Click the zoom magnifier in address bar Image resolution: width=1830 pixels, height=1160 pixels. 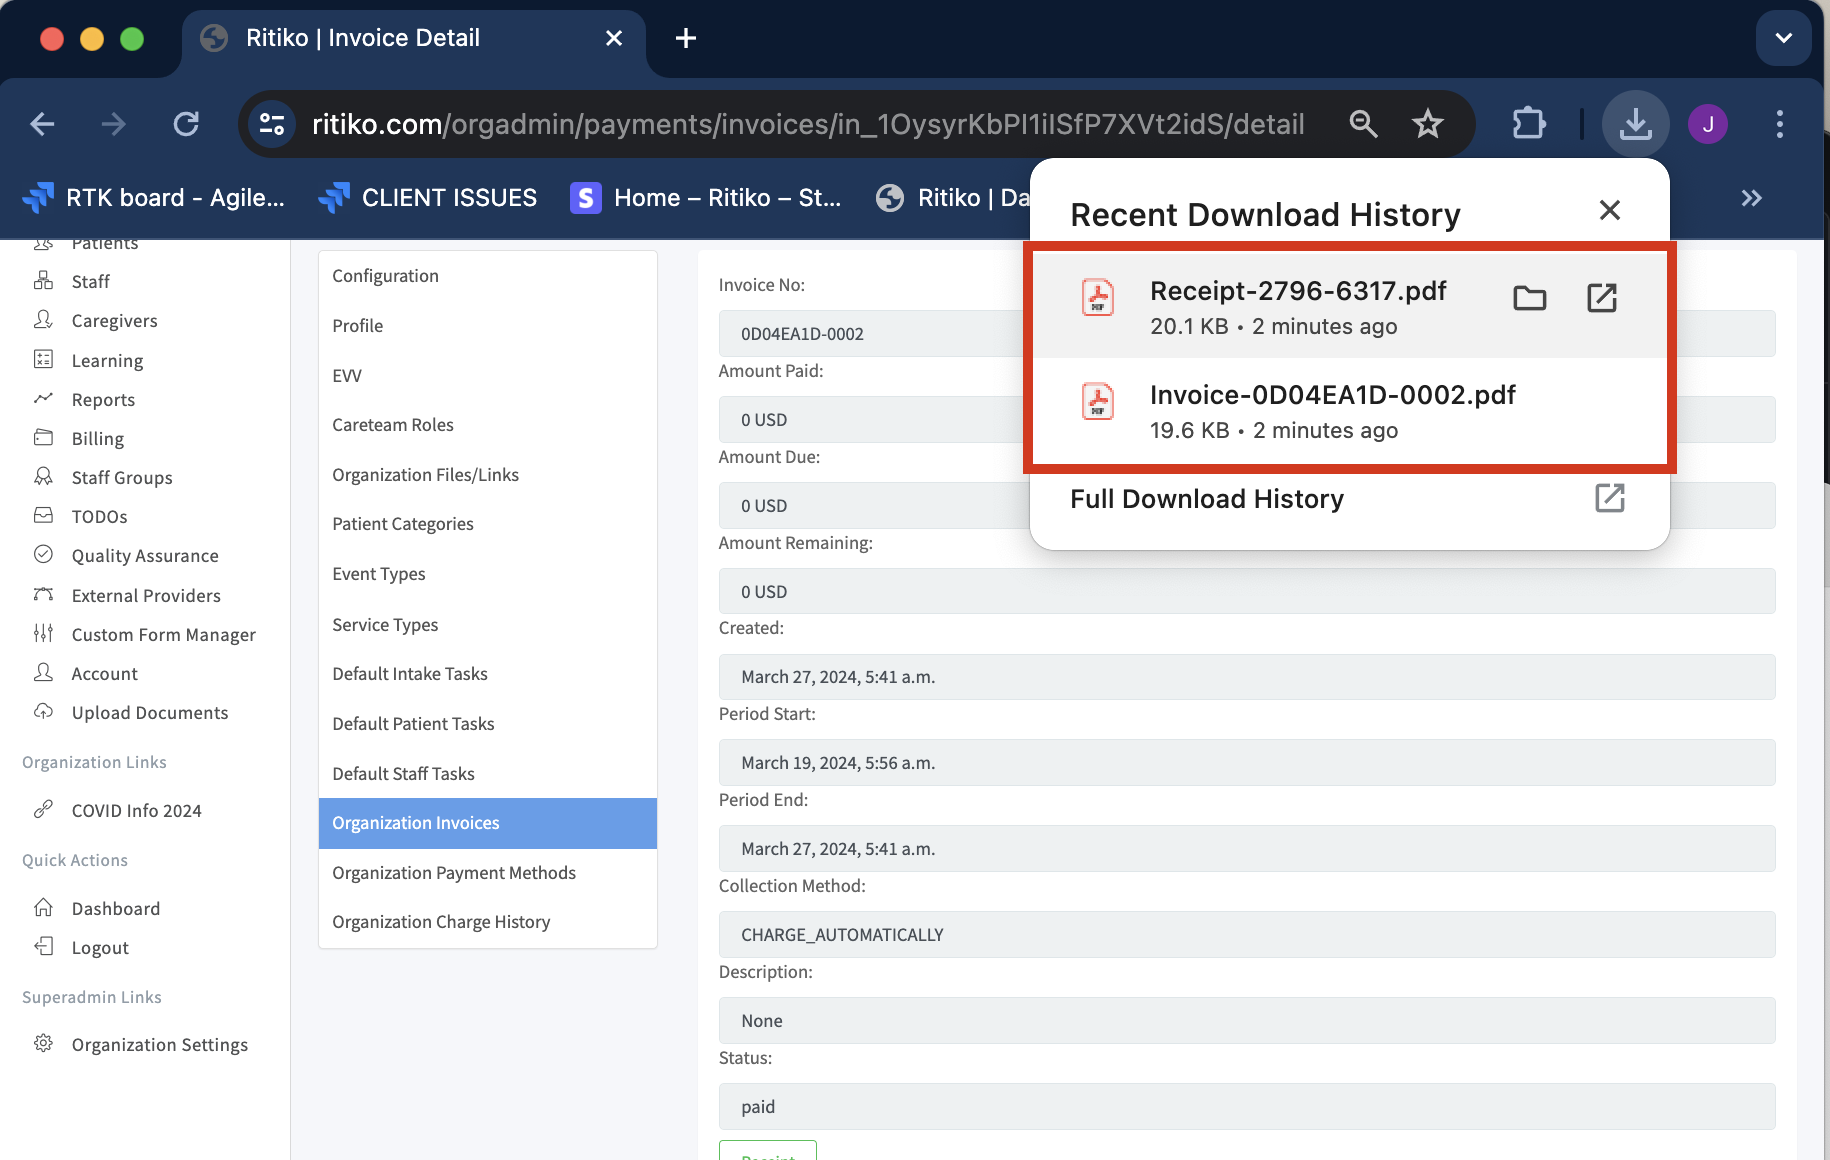1363,124
